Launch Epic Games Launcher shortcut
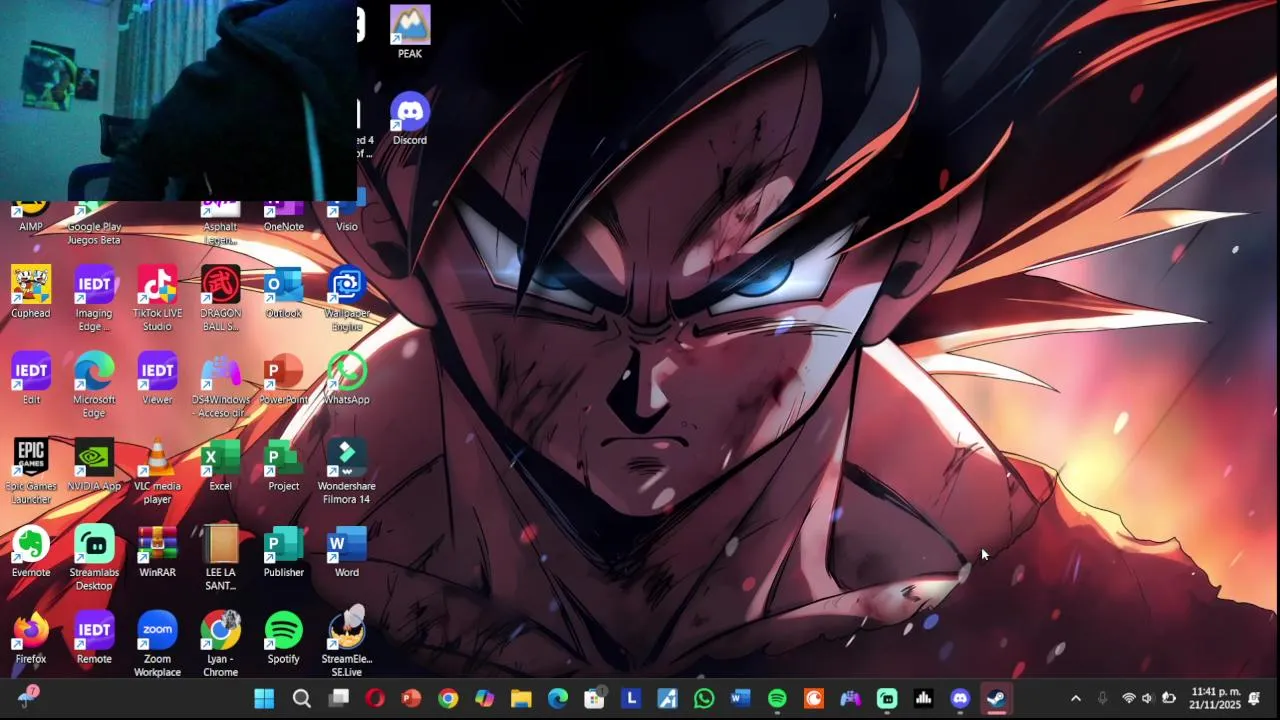This screenshot has width=1280, height=720. pyautogui.click(x=31, y=470)
